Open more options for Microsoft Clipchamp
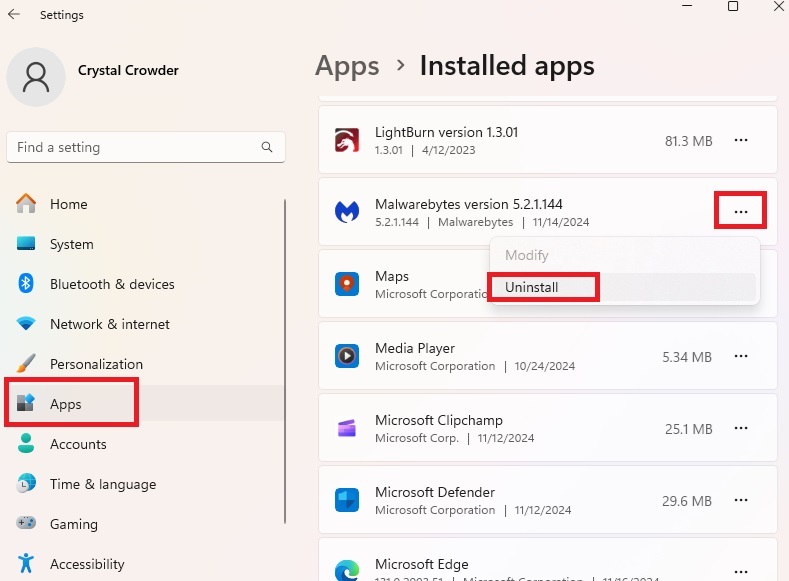Viewport: 789px width, 581px height. [x=741, y=428]
